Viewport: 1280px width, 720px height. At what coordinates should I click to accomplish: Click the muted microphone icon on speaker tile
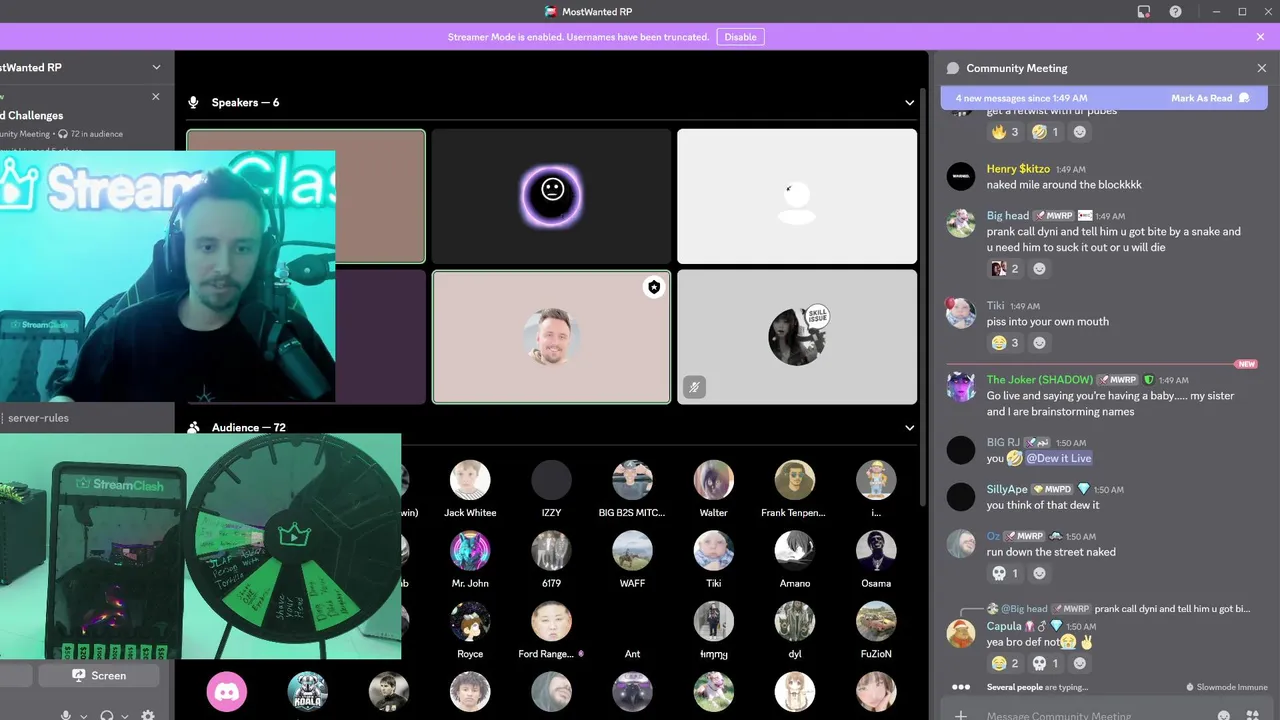point(694,387)
